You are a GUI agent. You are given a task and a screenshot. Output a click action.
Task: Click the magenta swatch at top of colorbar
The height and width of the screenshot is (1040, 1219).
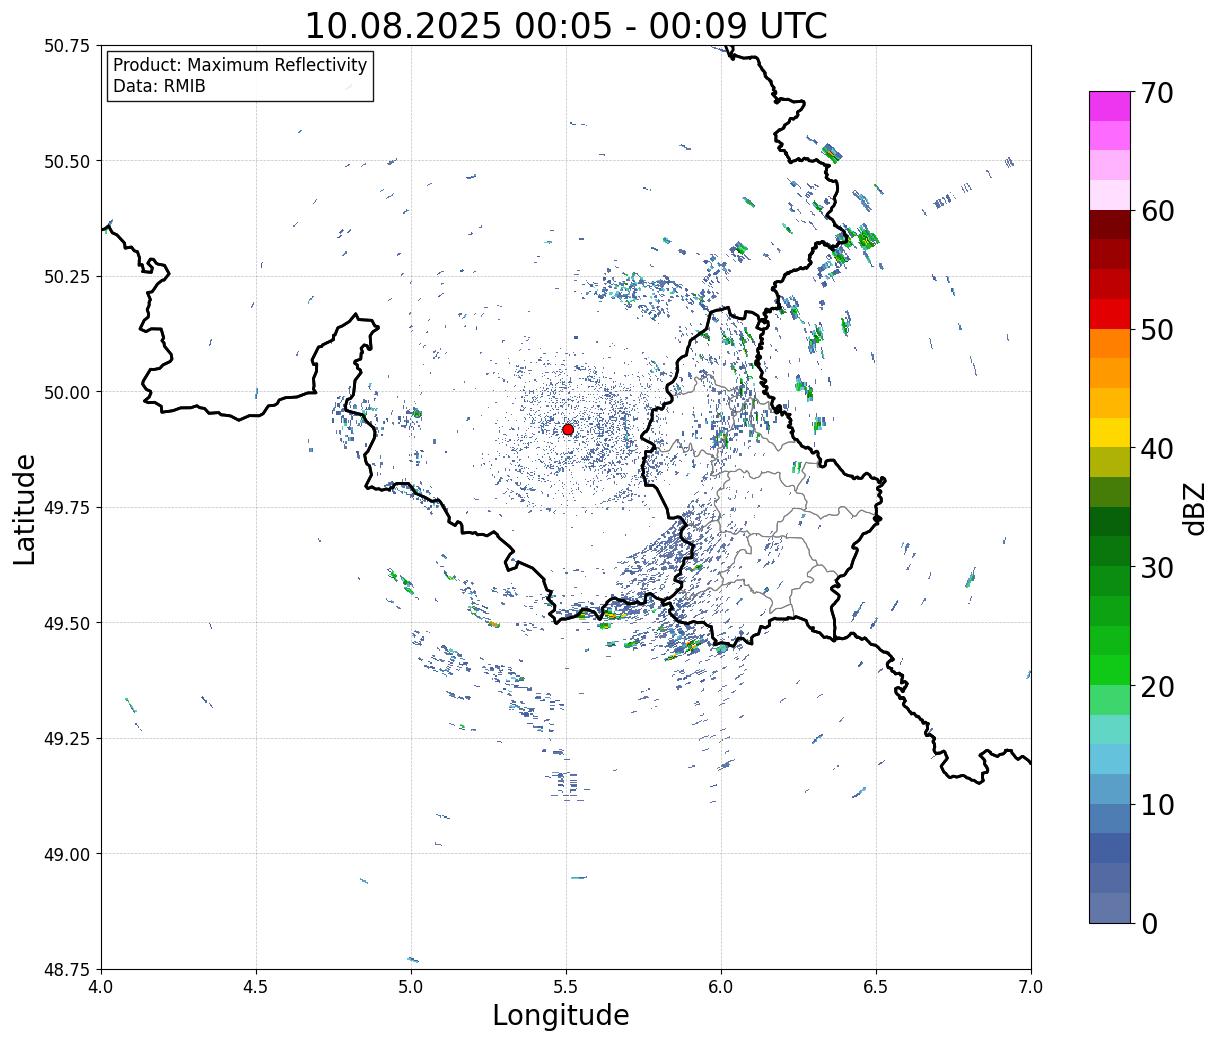click(1110, 106)
